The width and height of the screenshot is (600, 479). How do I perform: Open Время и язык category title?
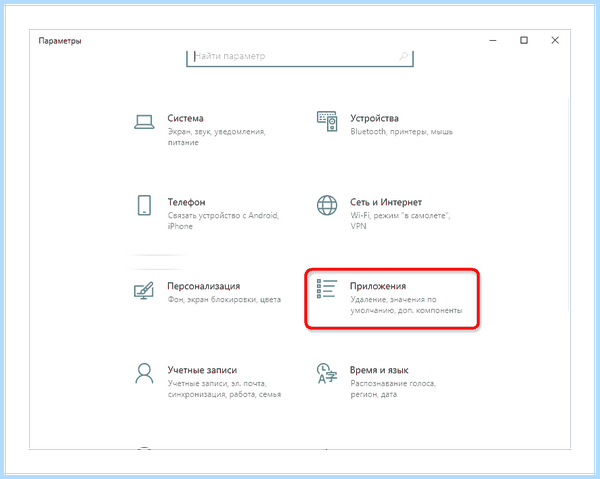point(379,370)
